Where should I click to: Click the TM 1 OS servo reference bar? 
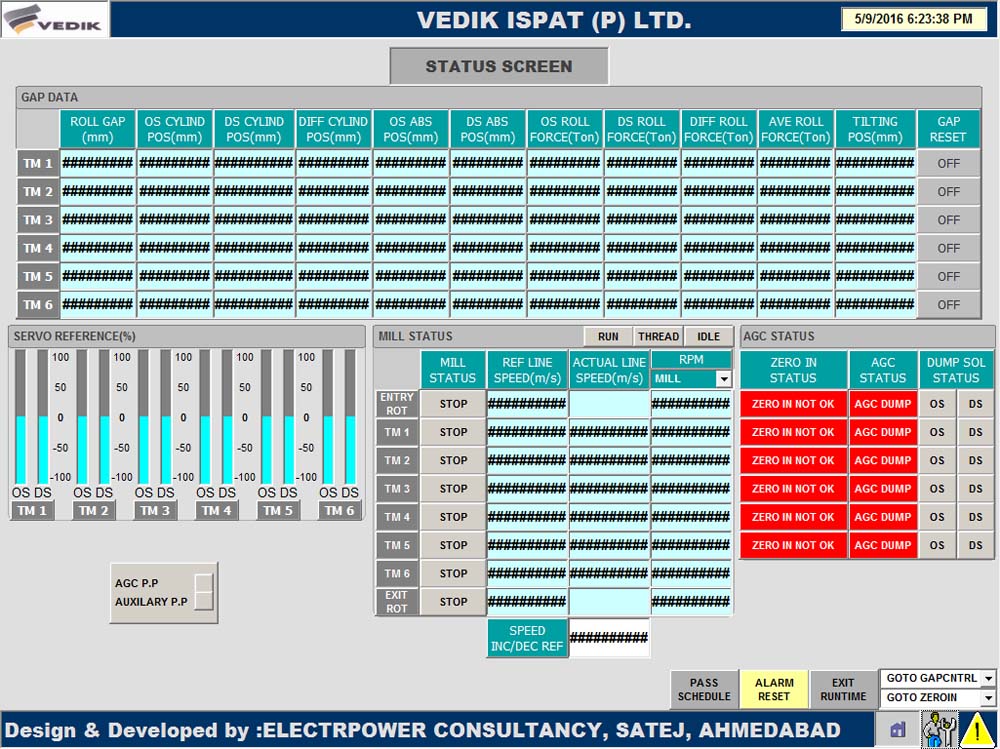[x=20, y=417]
